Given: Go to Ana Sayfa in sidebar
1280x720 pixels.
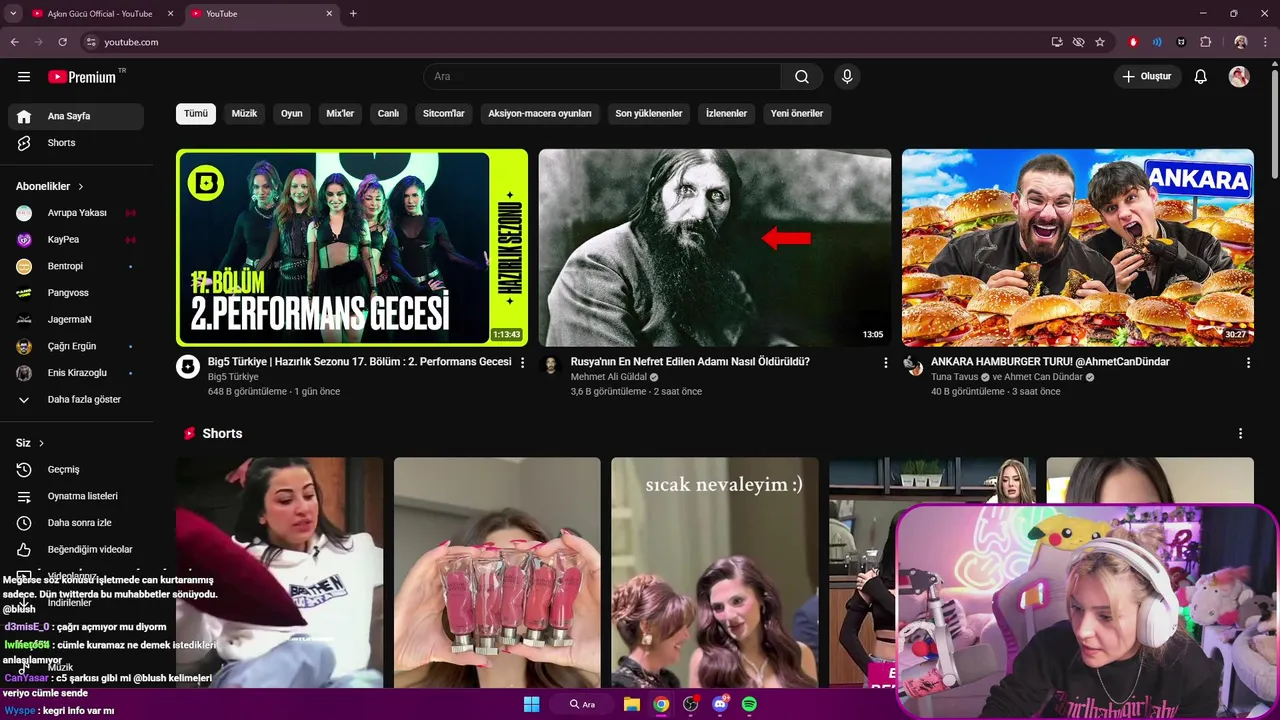Looking at the screenshot, I should point(76,116).
